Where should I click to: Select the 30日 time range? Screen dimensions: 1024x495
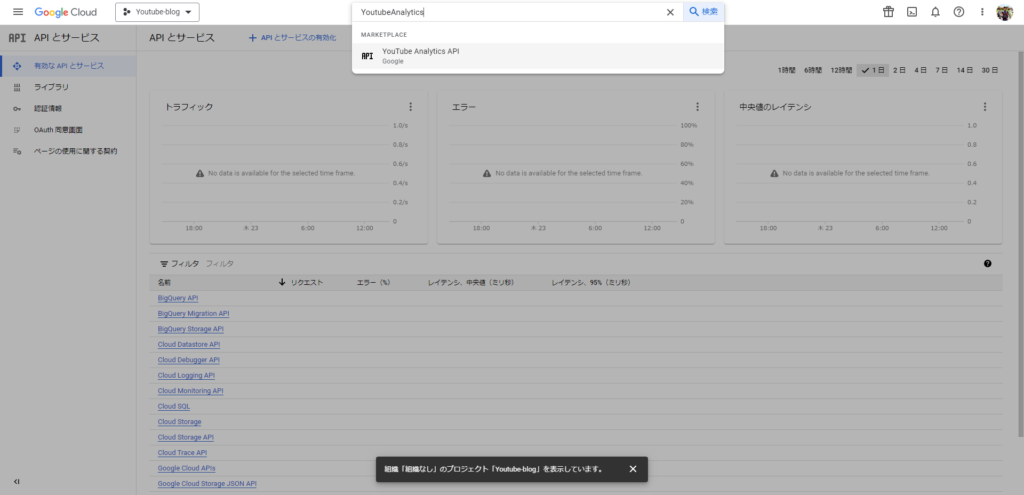coord(989,70)
